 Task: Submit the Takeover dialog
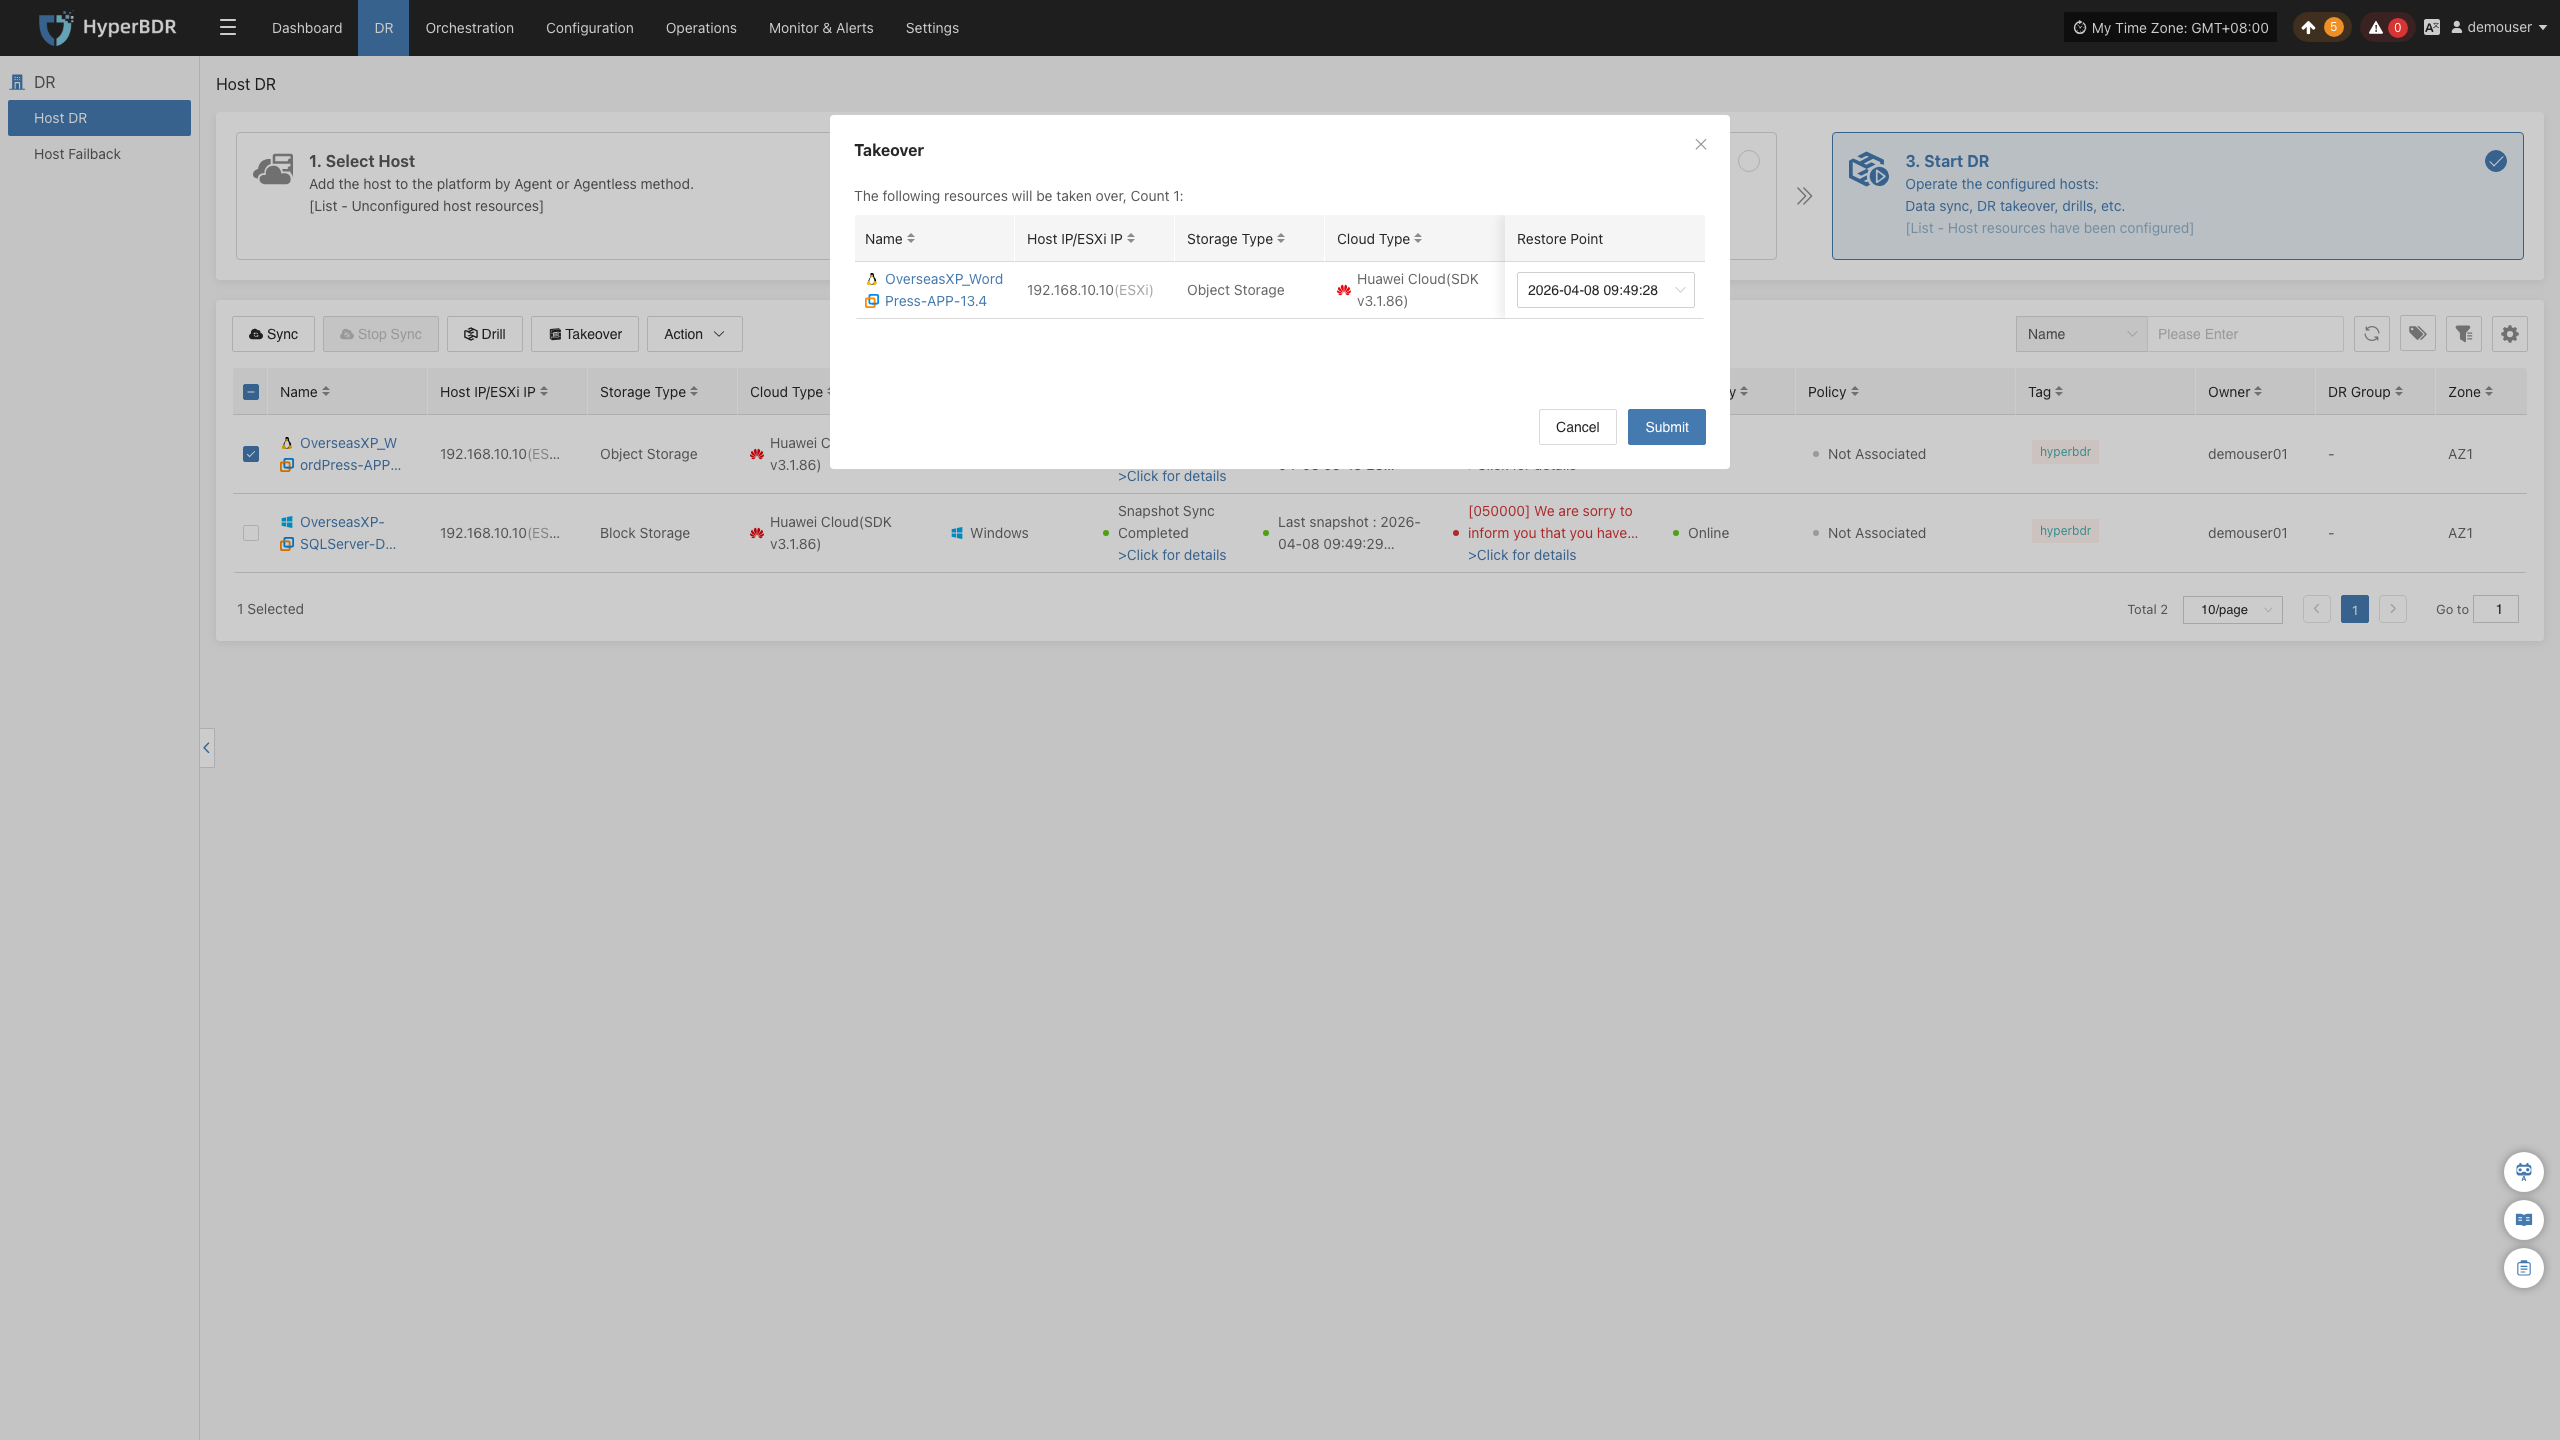(1666, 427)
